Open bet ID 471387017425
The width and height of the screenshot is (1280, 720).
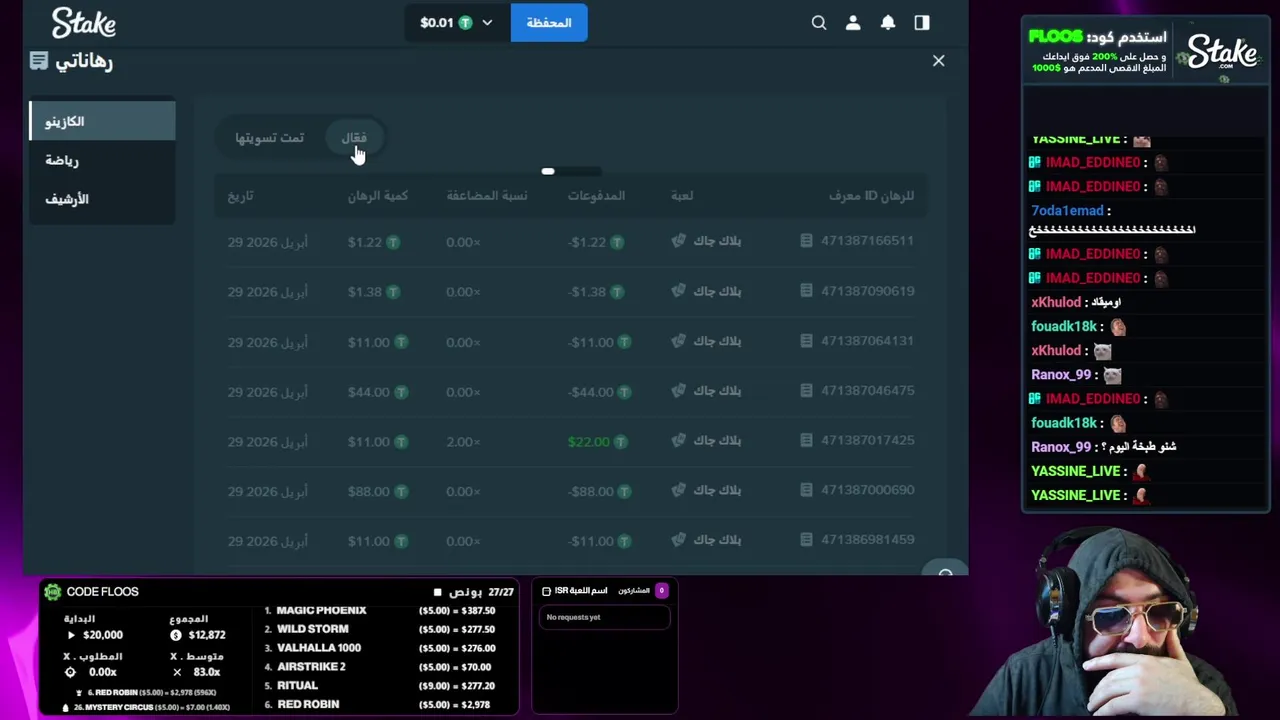(867, 440)
